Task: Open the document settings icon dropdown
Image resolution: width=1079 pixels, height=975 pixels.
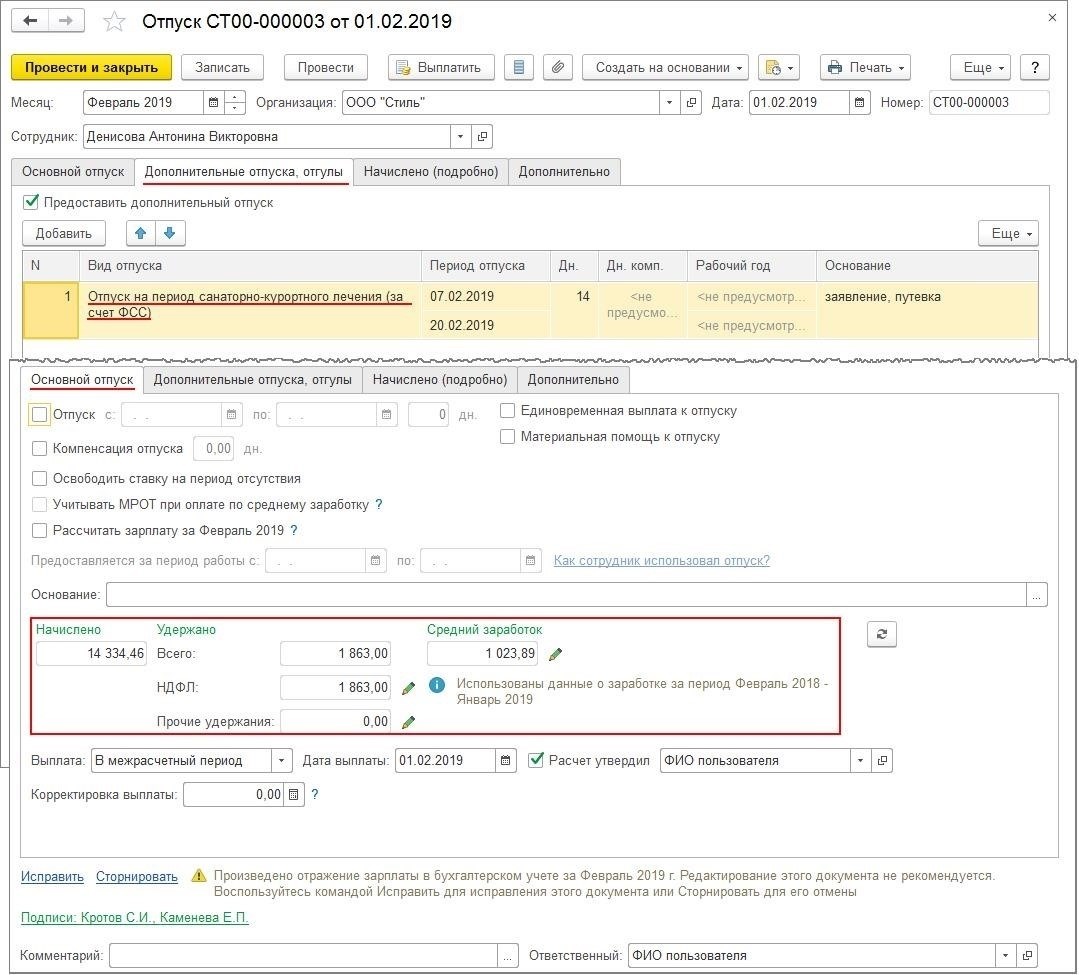Action: [x=779, y=67]
